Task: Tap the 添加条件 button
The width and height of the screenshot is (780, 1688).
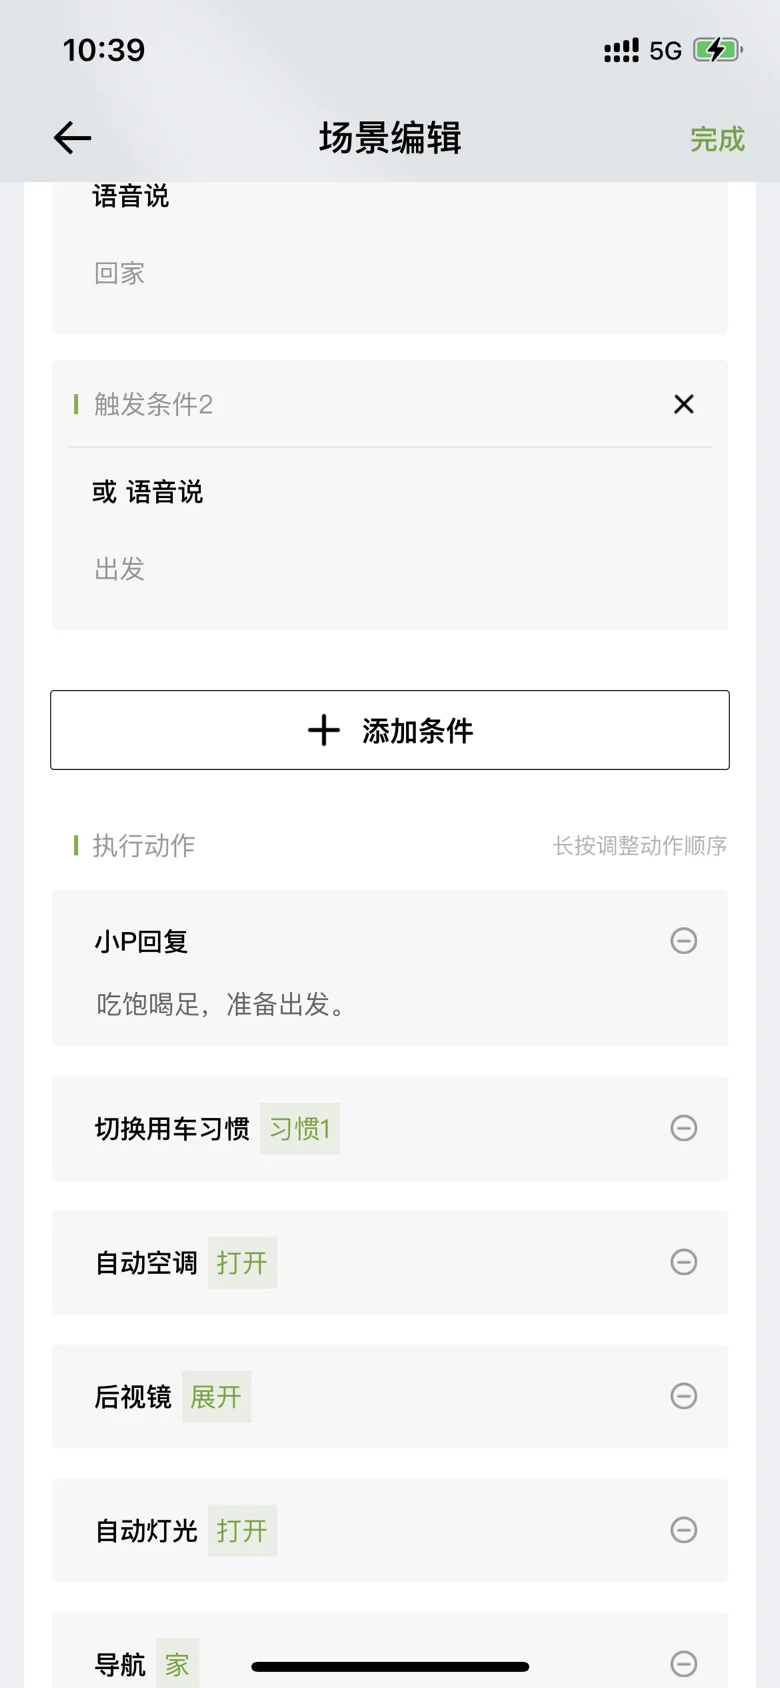Action: pyautogui.click(x=390, y=730)
